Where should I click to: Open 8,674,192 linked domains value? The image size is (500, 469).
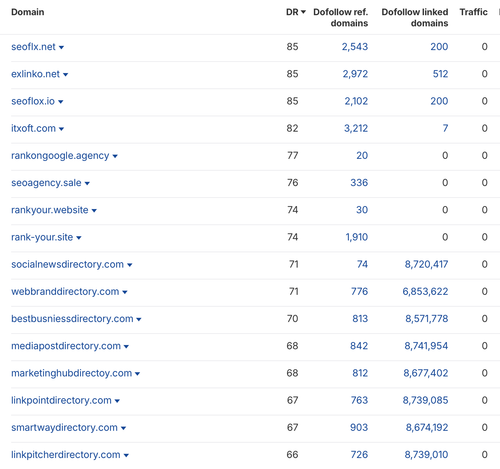427,428
